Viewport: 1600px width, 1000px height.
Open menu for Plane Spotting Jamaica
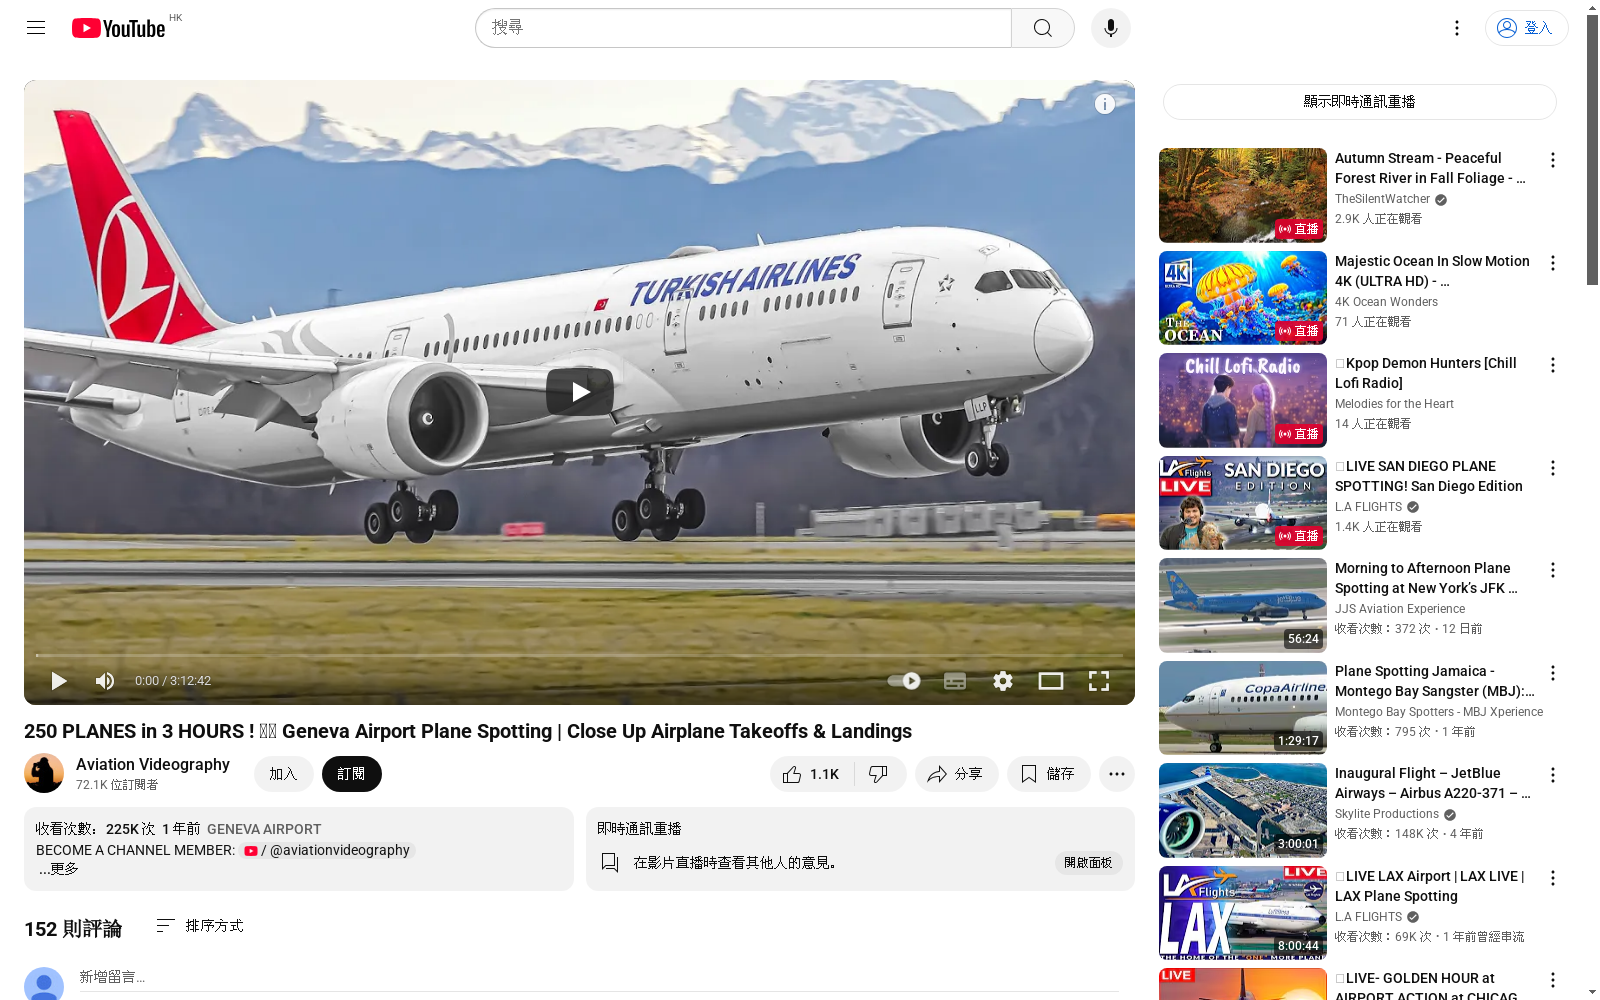click(1553, 673)
